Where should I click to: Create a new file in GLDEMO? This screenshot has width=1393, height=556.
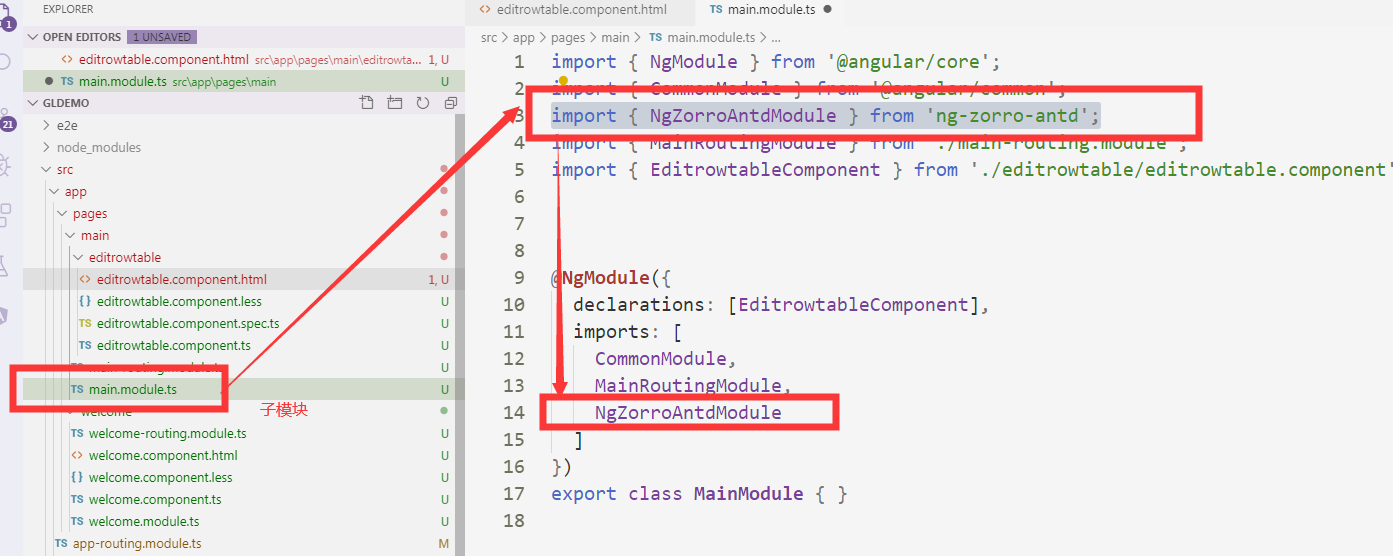coord(367,103)
